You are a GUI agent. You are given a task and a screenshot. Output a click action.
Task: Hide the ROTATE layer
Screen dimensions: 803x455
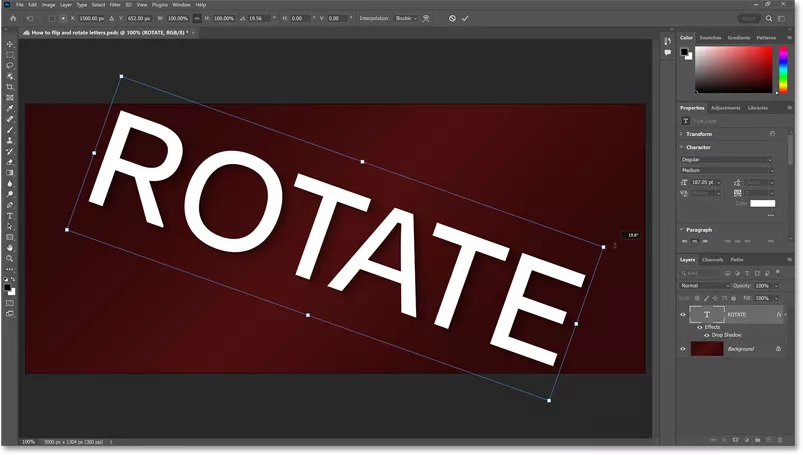(683, 315)
